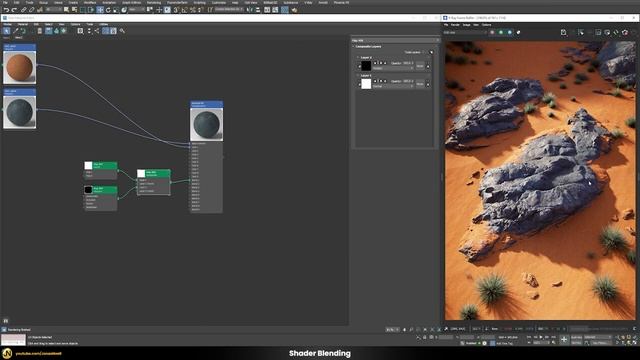
Task: Toggle Window/Crossing selection mode
Action: click(x=91, y=9)
